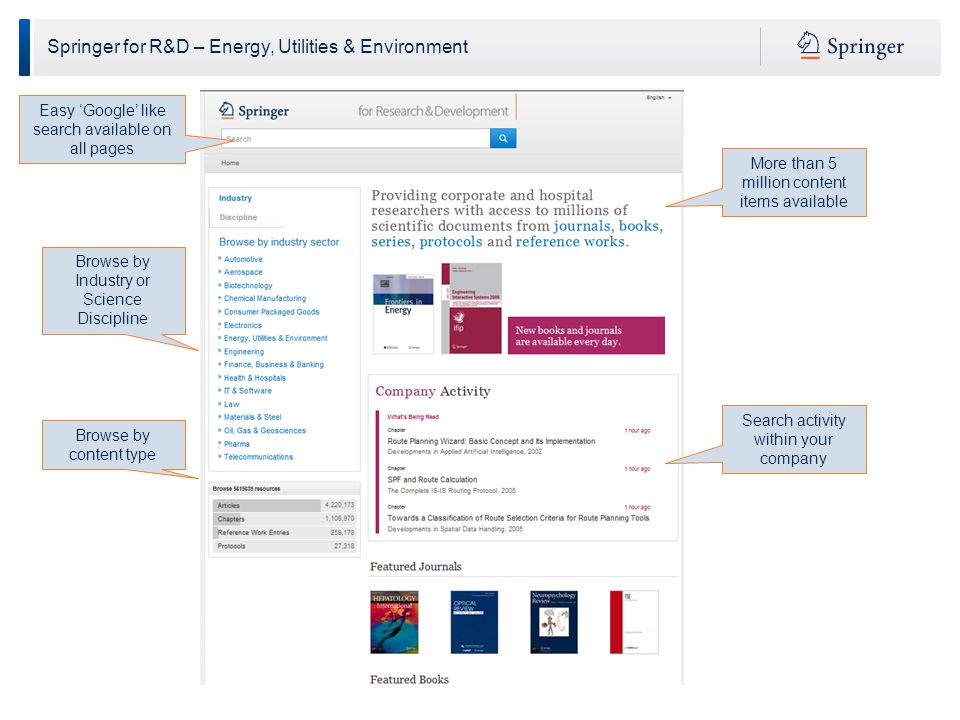Open the Pharma sector link
The height and width of the screenshot is (720, 960).
click(x=236, y=444)
